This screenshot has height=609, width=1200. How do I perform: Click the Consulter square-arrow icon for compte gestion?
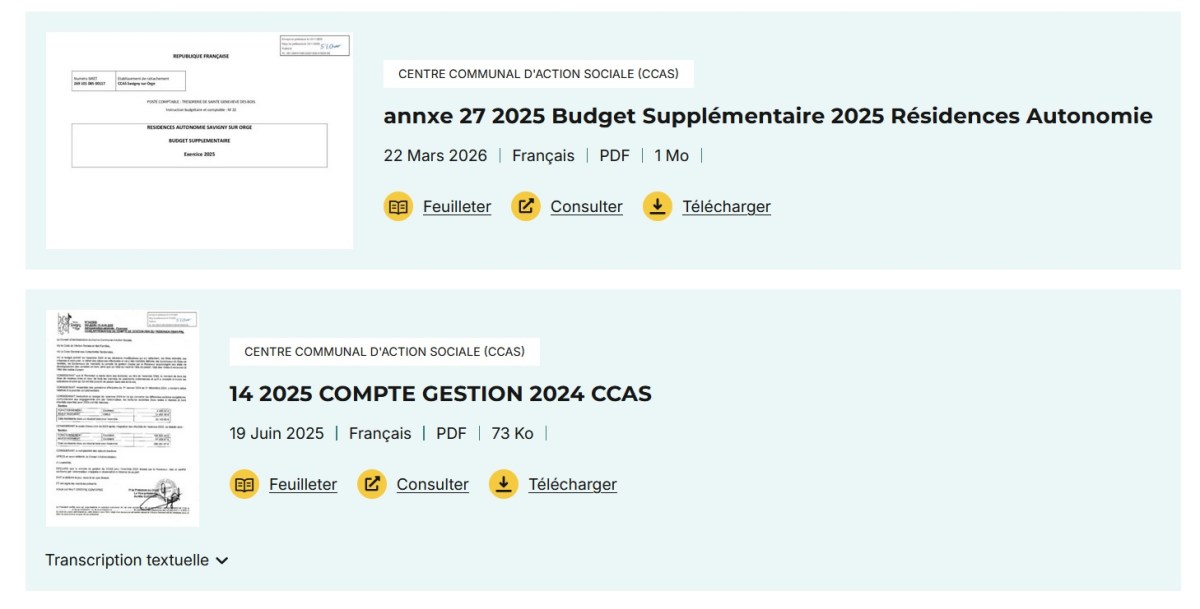click(372, 483)
